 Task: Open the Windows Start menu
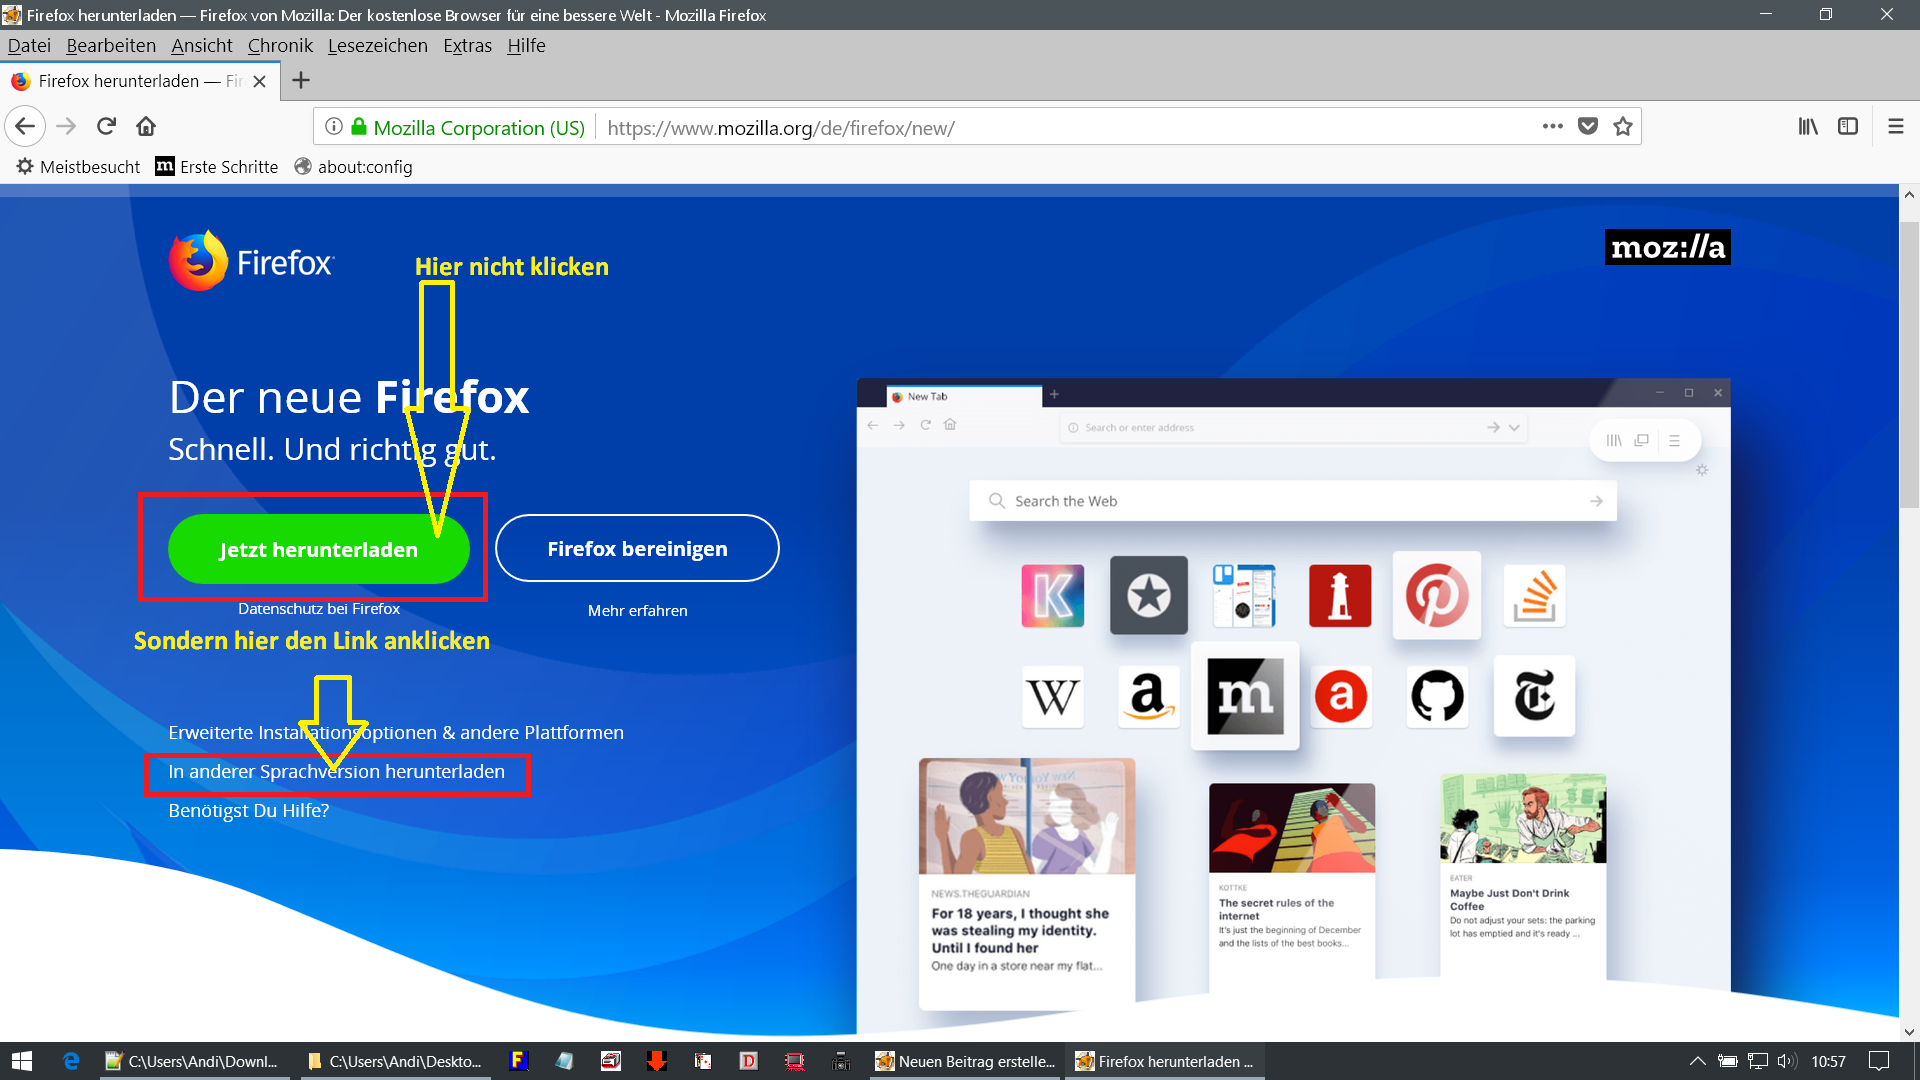[x=22, y=1061]
